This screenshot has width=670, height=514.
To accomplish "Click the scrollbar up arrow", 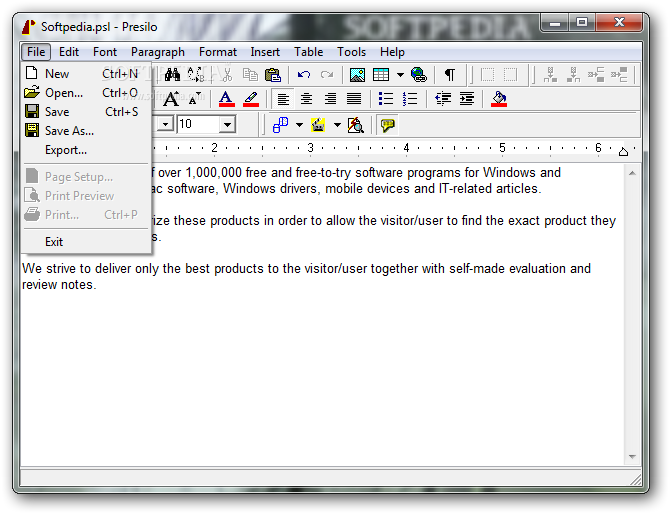I will (x=632, y=173).
